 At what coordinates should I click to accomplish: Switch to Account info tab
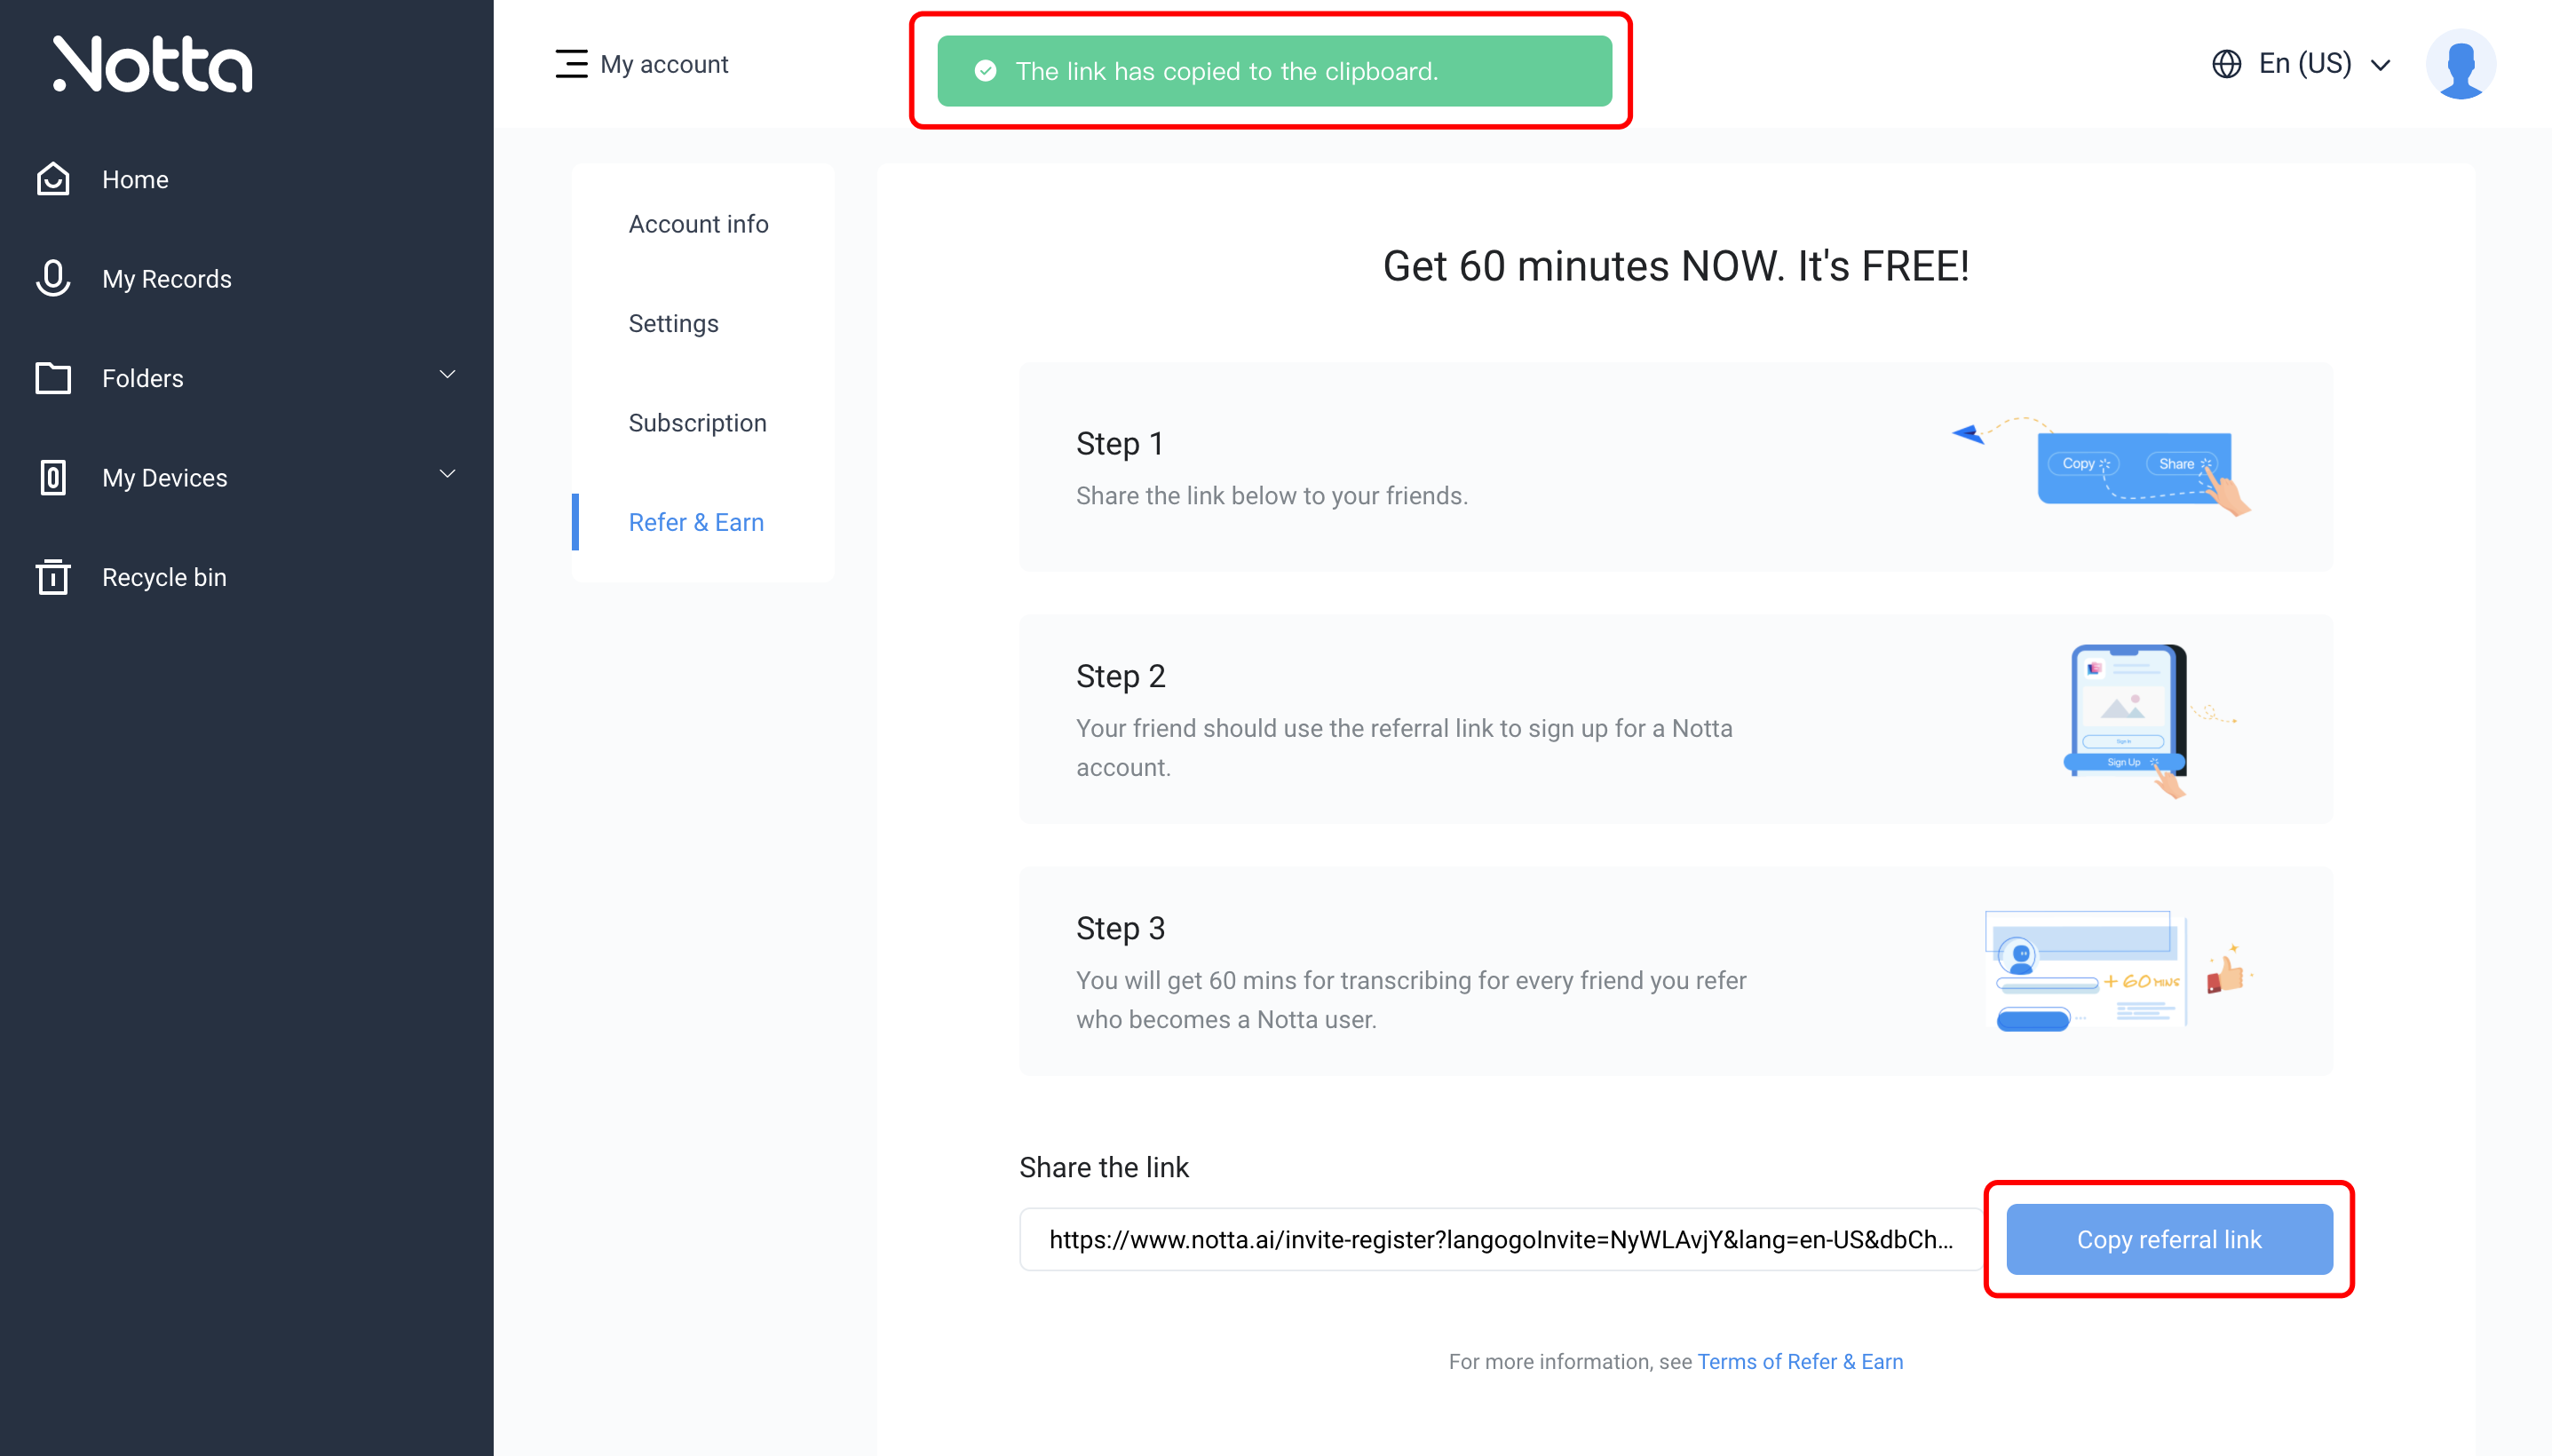(x=698, y=224)
